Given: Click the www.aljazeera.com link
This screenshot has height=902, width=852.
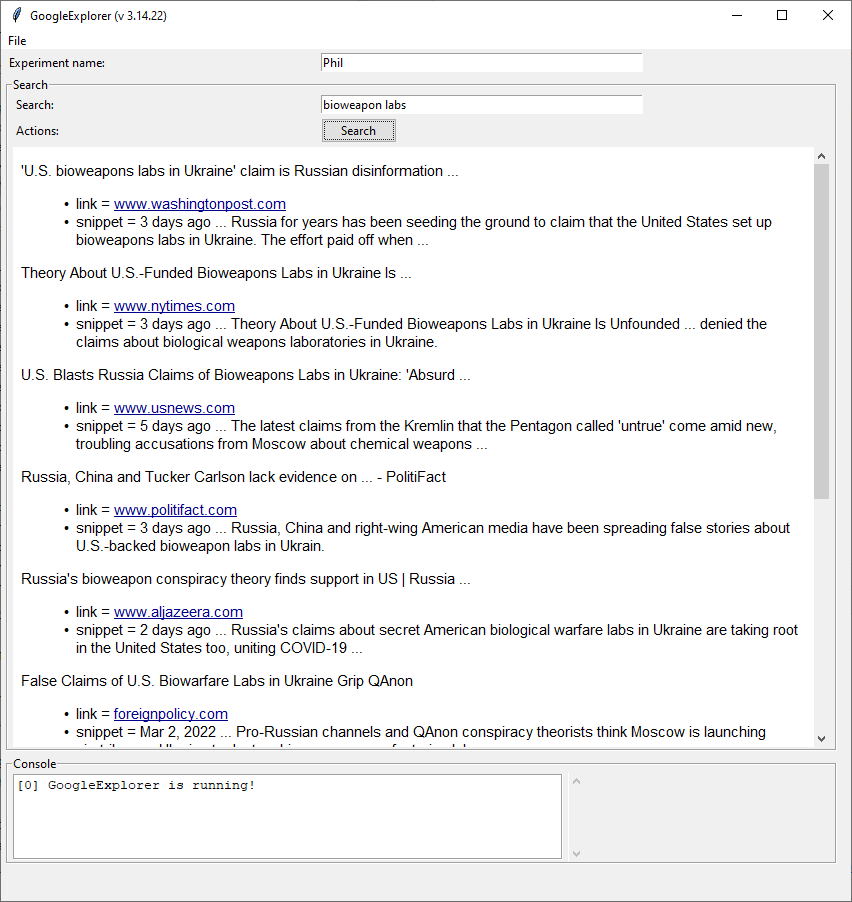Looking at the screenshot, I should tap(178, 612).
